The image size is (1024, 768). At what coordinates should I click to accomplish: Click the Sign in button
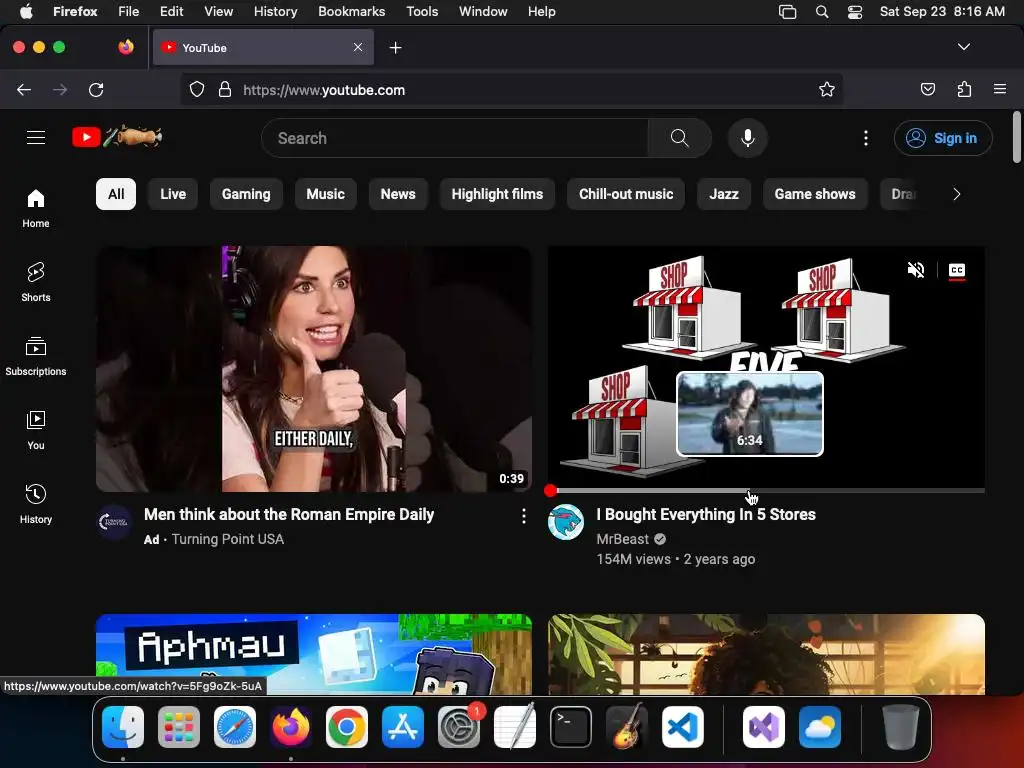943,138
